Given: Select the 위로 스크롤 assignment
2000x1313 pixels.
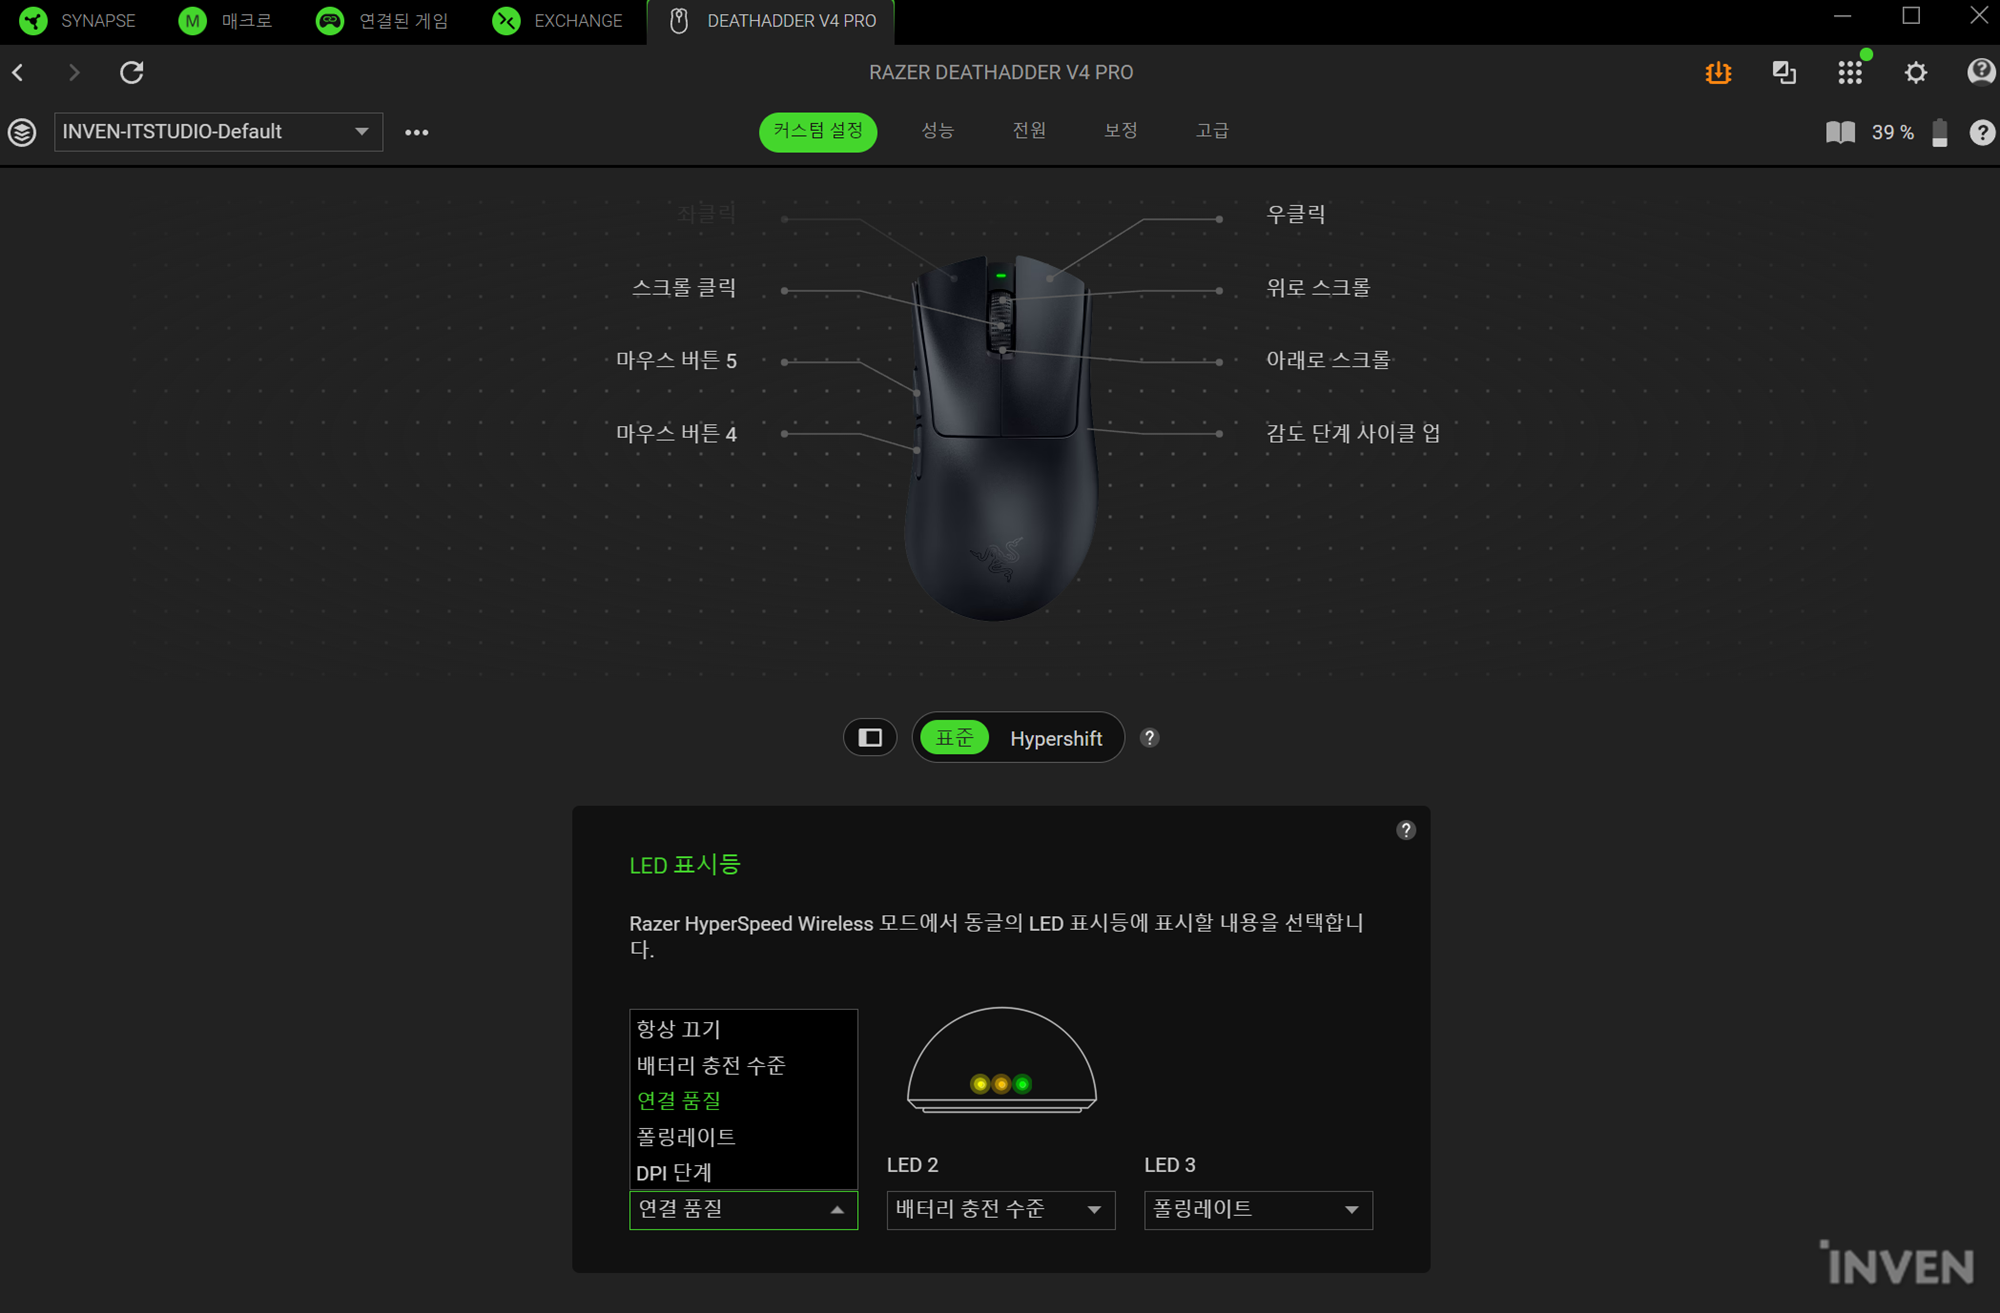Looking at the screenshot, I should point(1318,288).
